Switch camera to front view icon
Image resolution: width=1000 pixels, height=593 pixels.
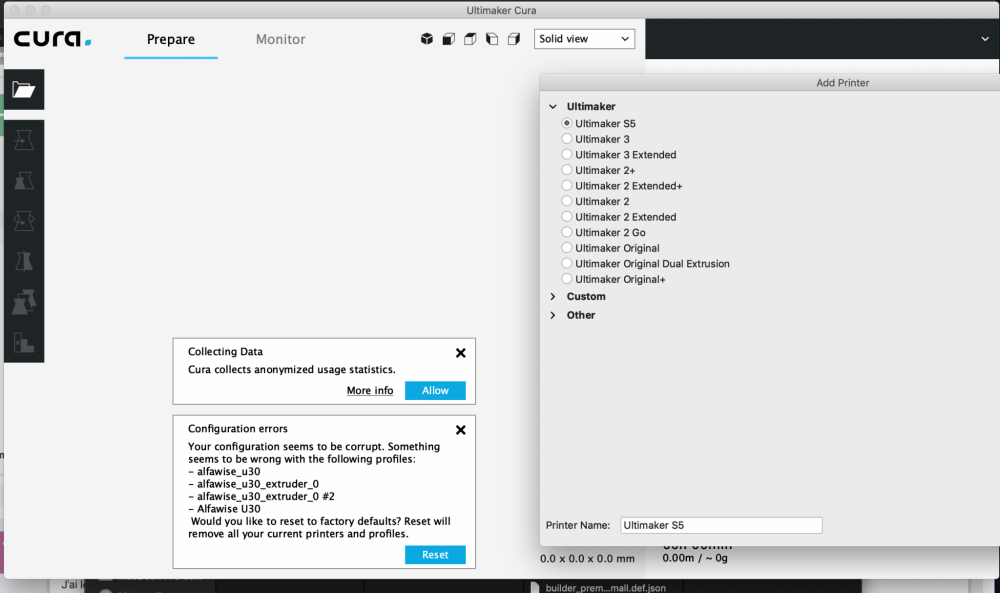point(448,39)
